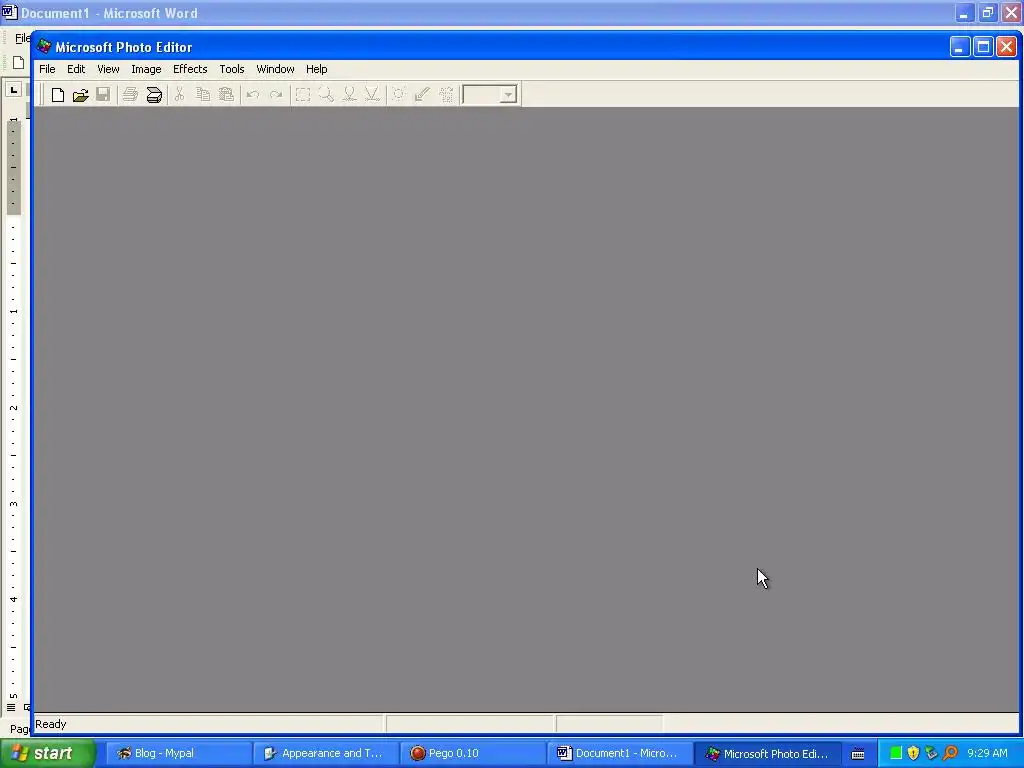This screenshot has height=768, width=1024.
Task: Select the Set Transparent Color tool
Action: [x=423, y=95]
